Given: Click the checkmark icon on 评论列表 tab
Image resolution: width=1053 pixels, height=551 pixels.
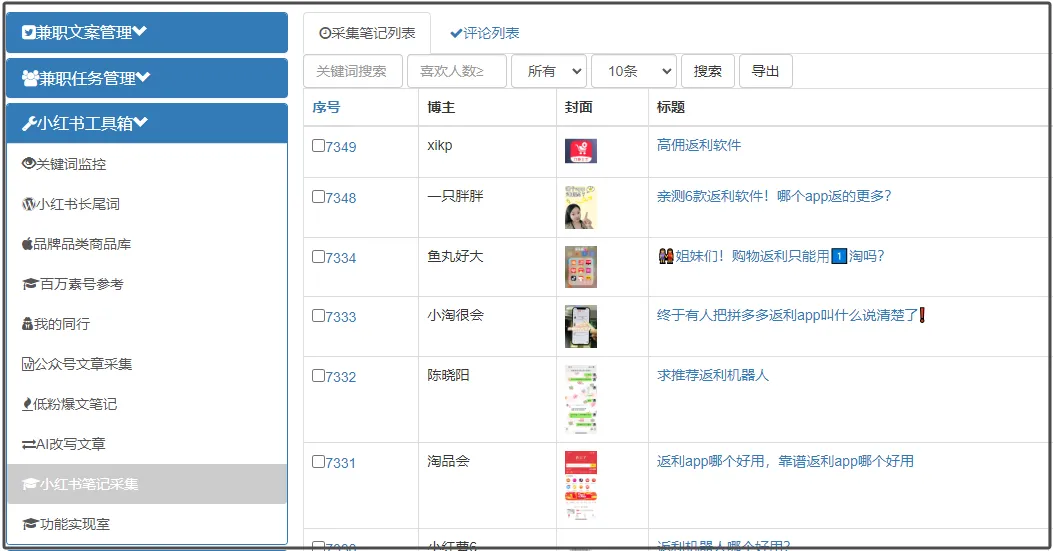Looking at the screenshot, I should [x=456, y=33].
